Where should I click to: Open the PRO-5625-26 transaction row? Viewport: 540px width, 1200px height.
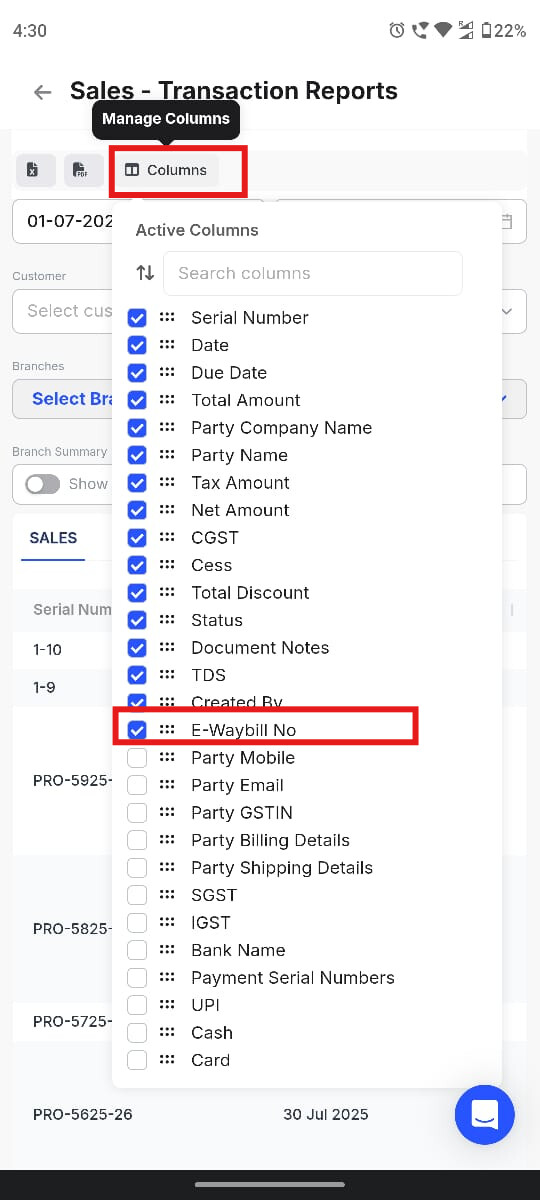(269, 1114)
